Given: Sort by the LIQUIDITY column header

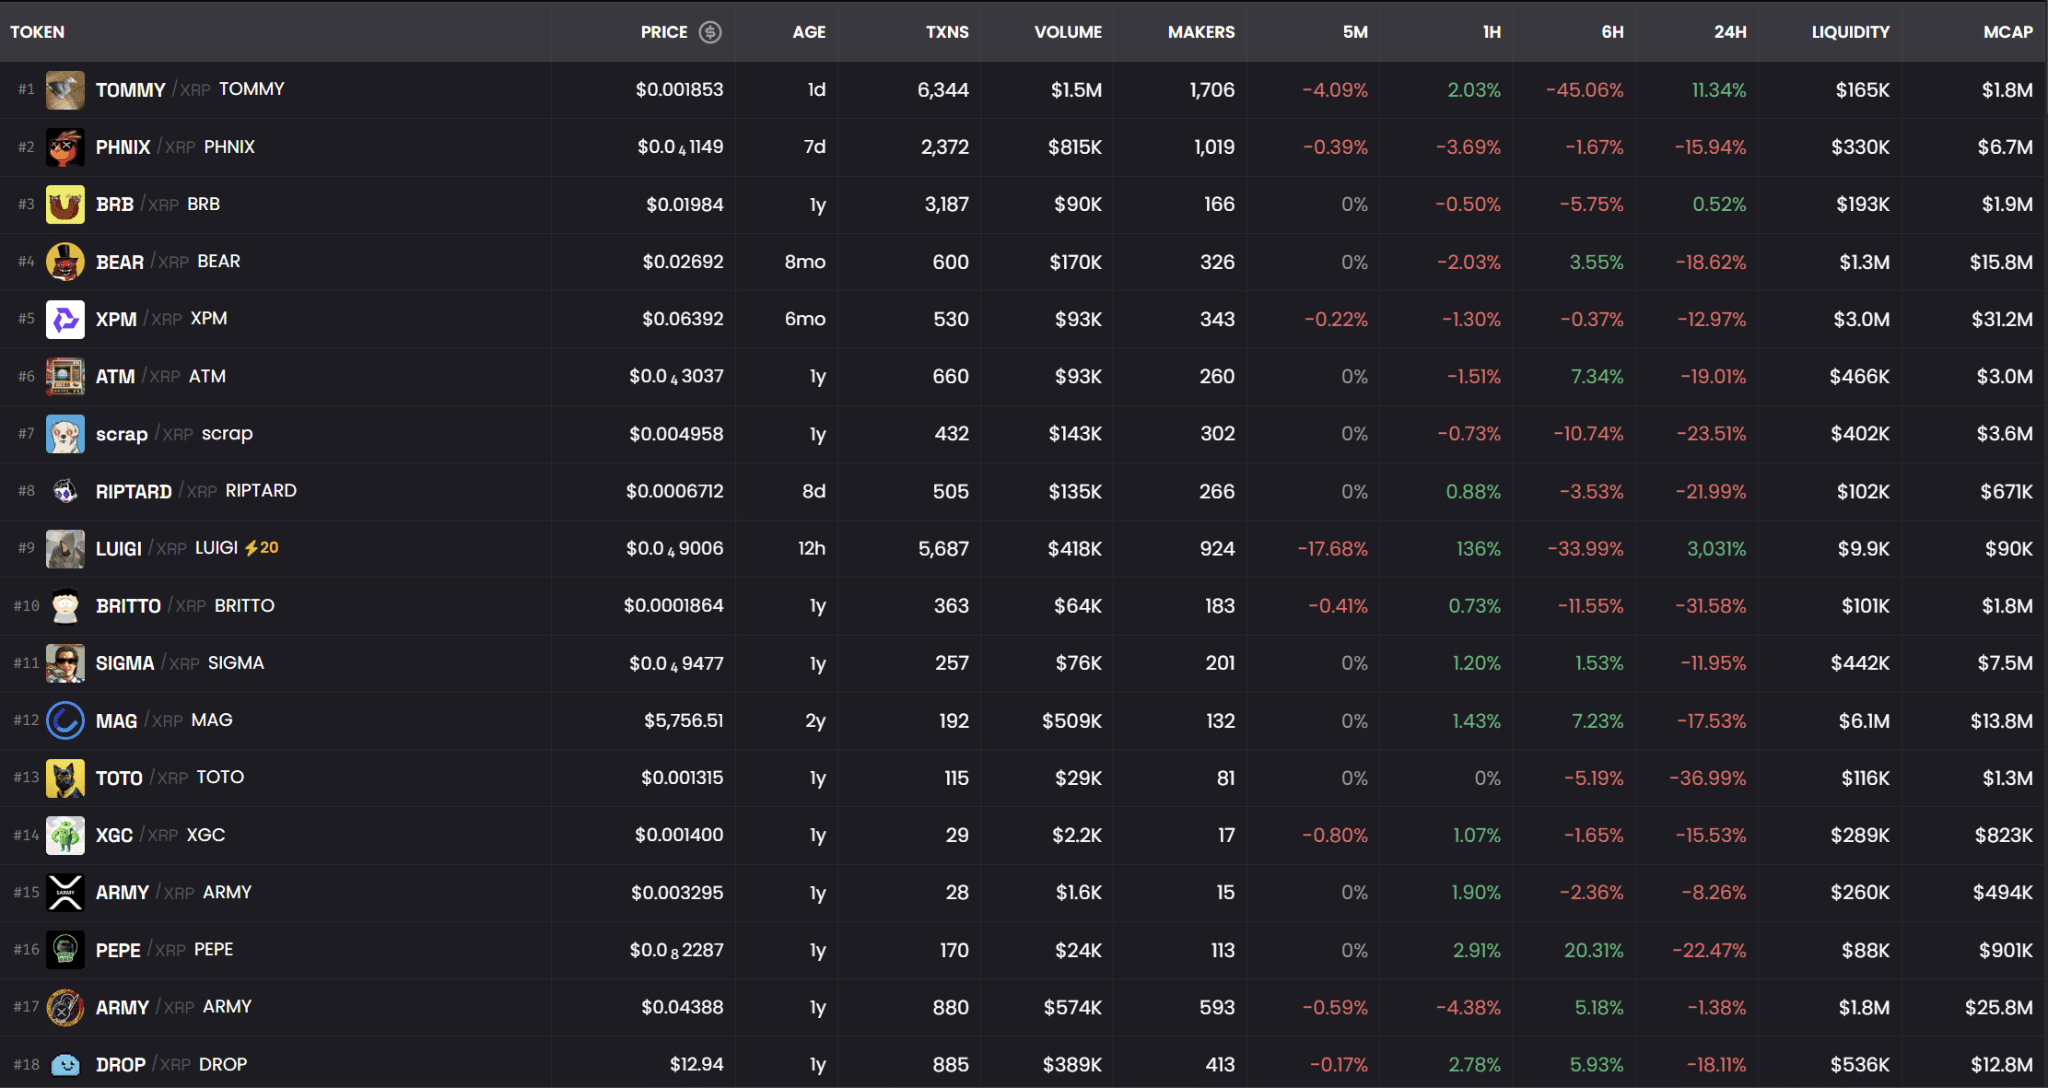Looking at the screenshot, I should (x=1850, y=32).
